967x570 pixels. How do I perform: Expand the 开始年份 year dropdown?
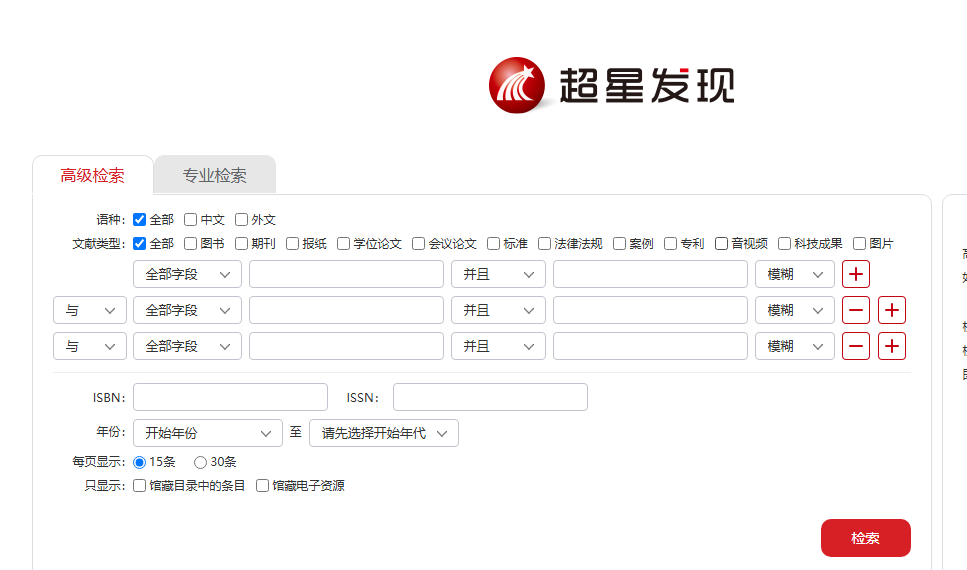coord(208,433)
